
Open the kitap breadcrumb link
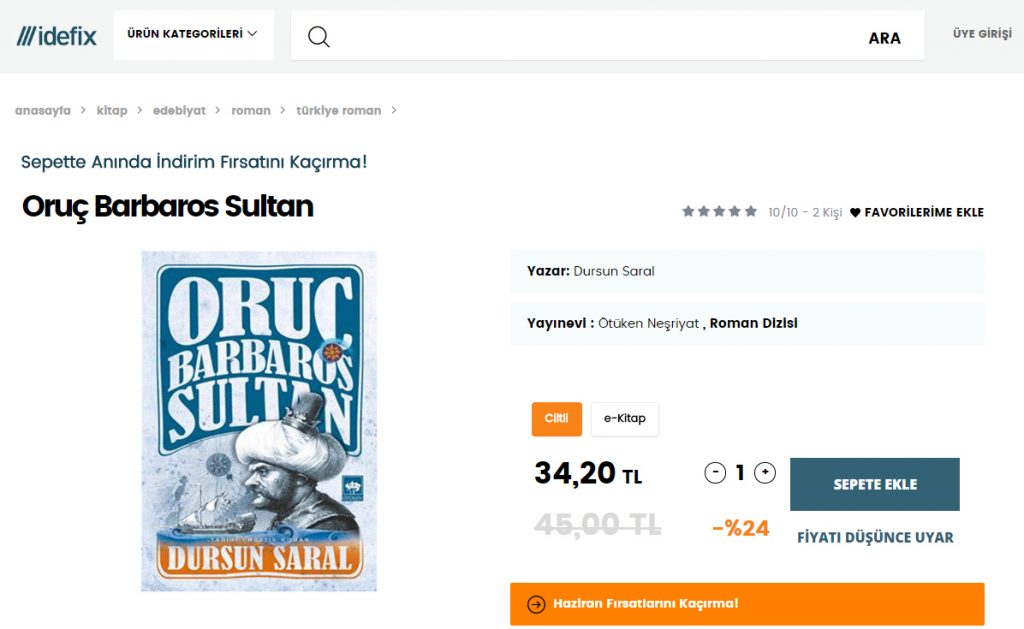tap(112, 110)
